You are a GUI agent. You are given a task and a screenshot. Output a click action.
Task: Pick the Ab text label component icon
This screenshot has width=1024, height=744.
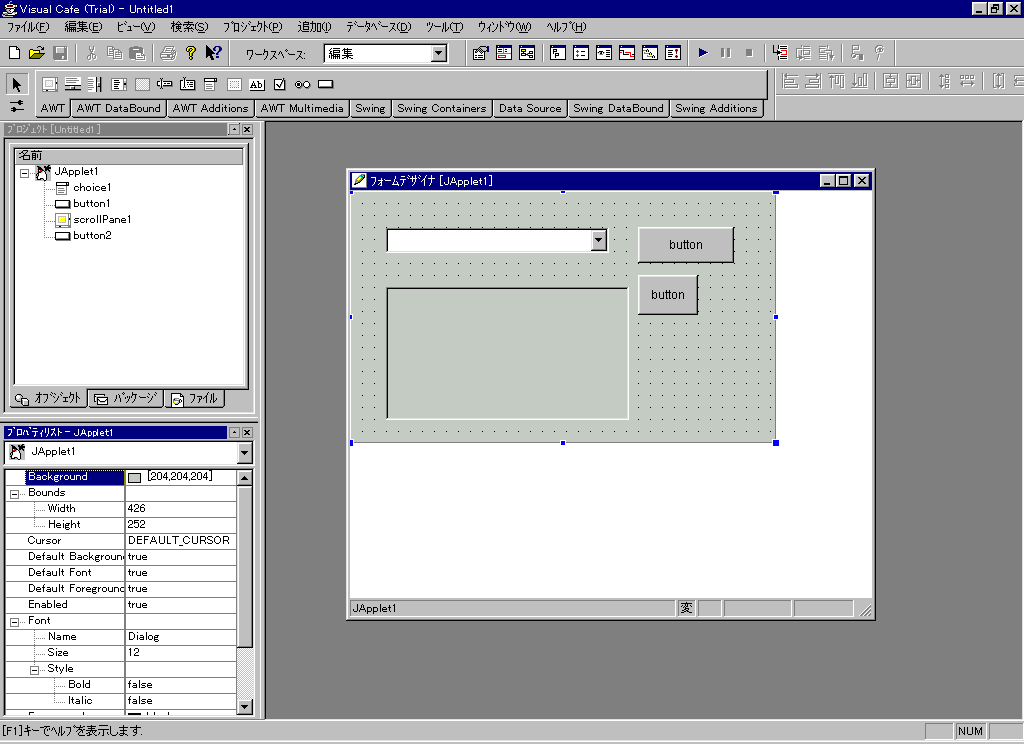pyautogui.click(x=257, y=84)
